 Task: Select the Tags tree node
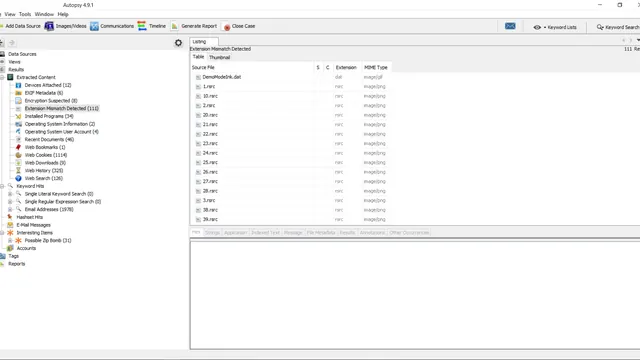coord(13,256)
